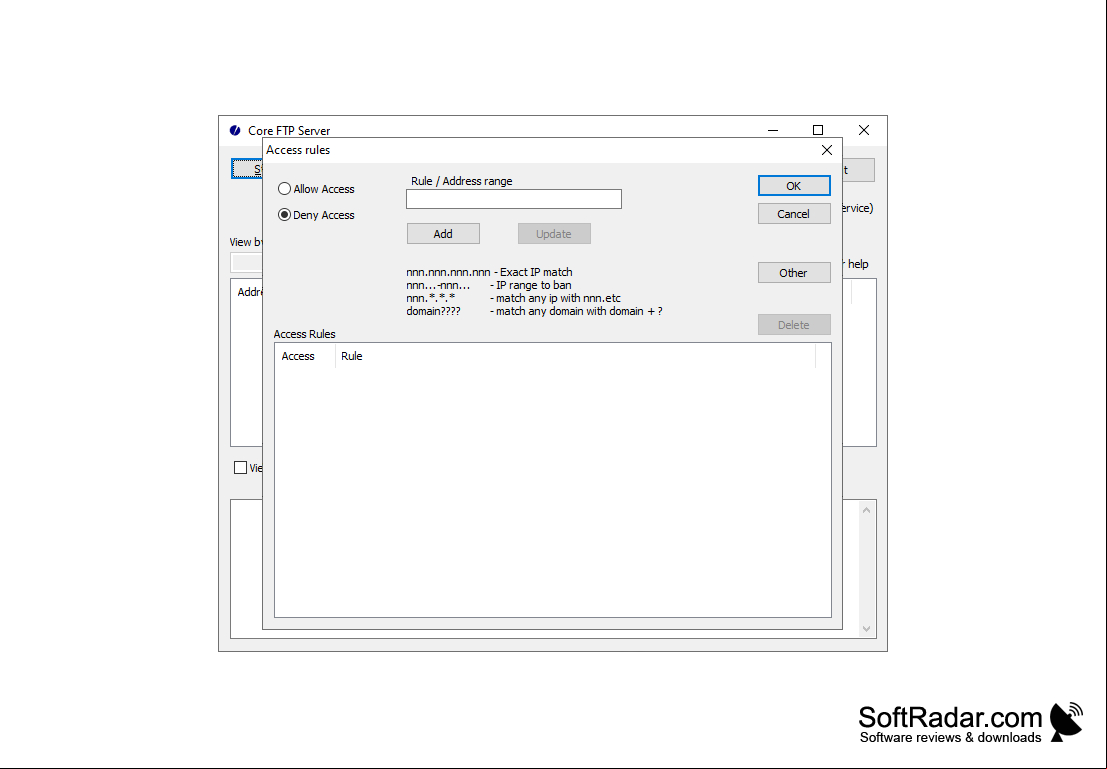
Task: Click the log scrollbar down arrow
Action: tap(866, 628)
